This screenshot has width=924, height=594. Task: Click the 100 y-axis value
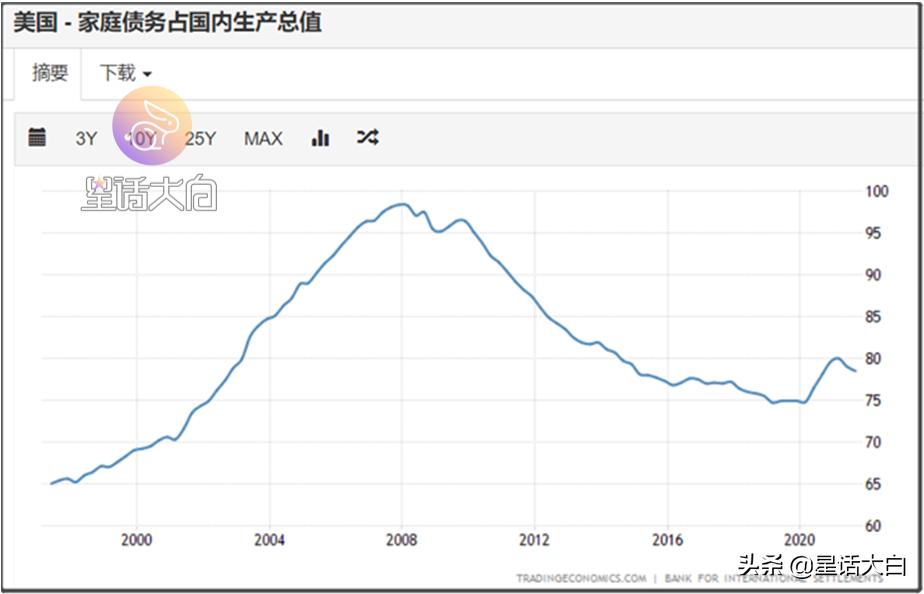point(876,192)
